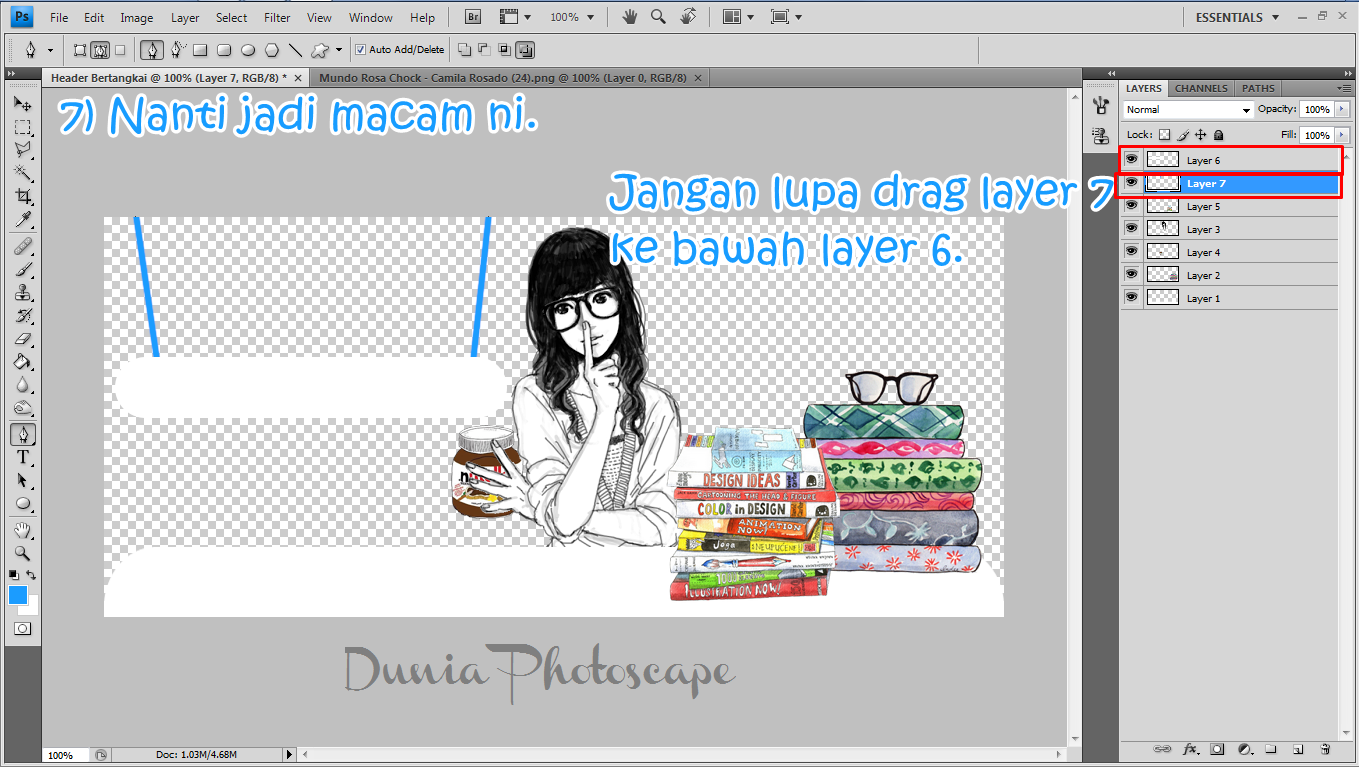Select the Magic Wand tool

coord(23,173)
